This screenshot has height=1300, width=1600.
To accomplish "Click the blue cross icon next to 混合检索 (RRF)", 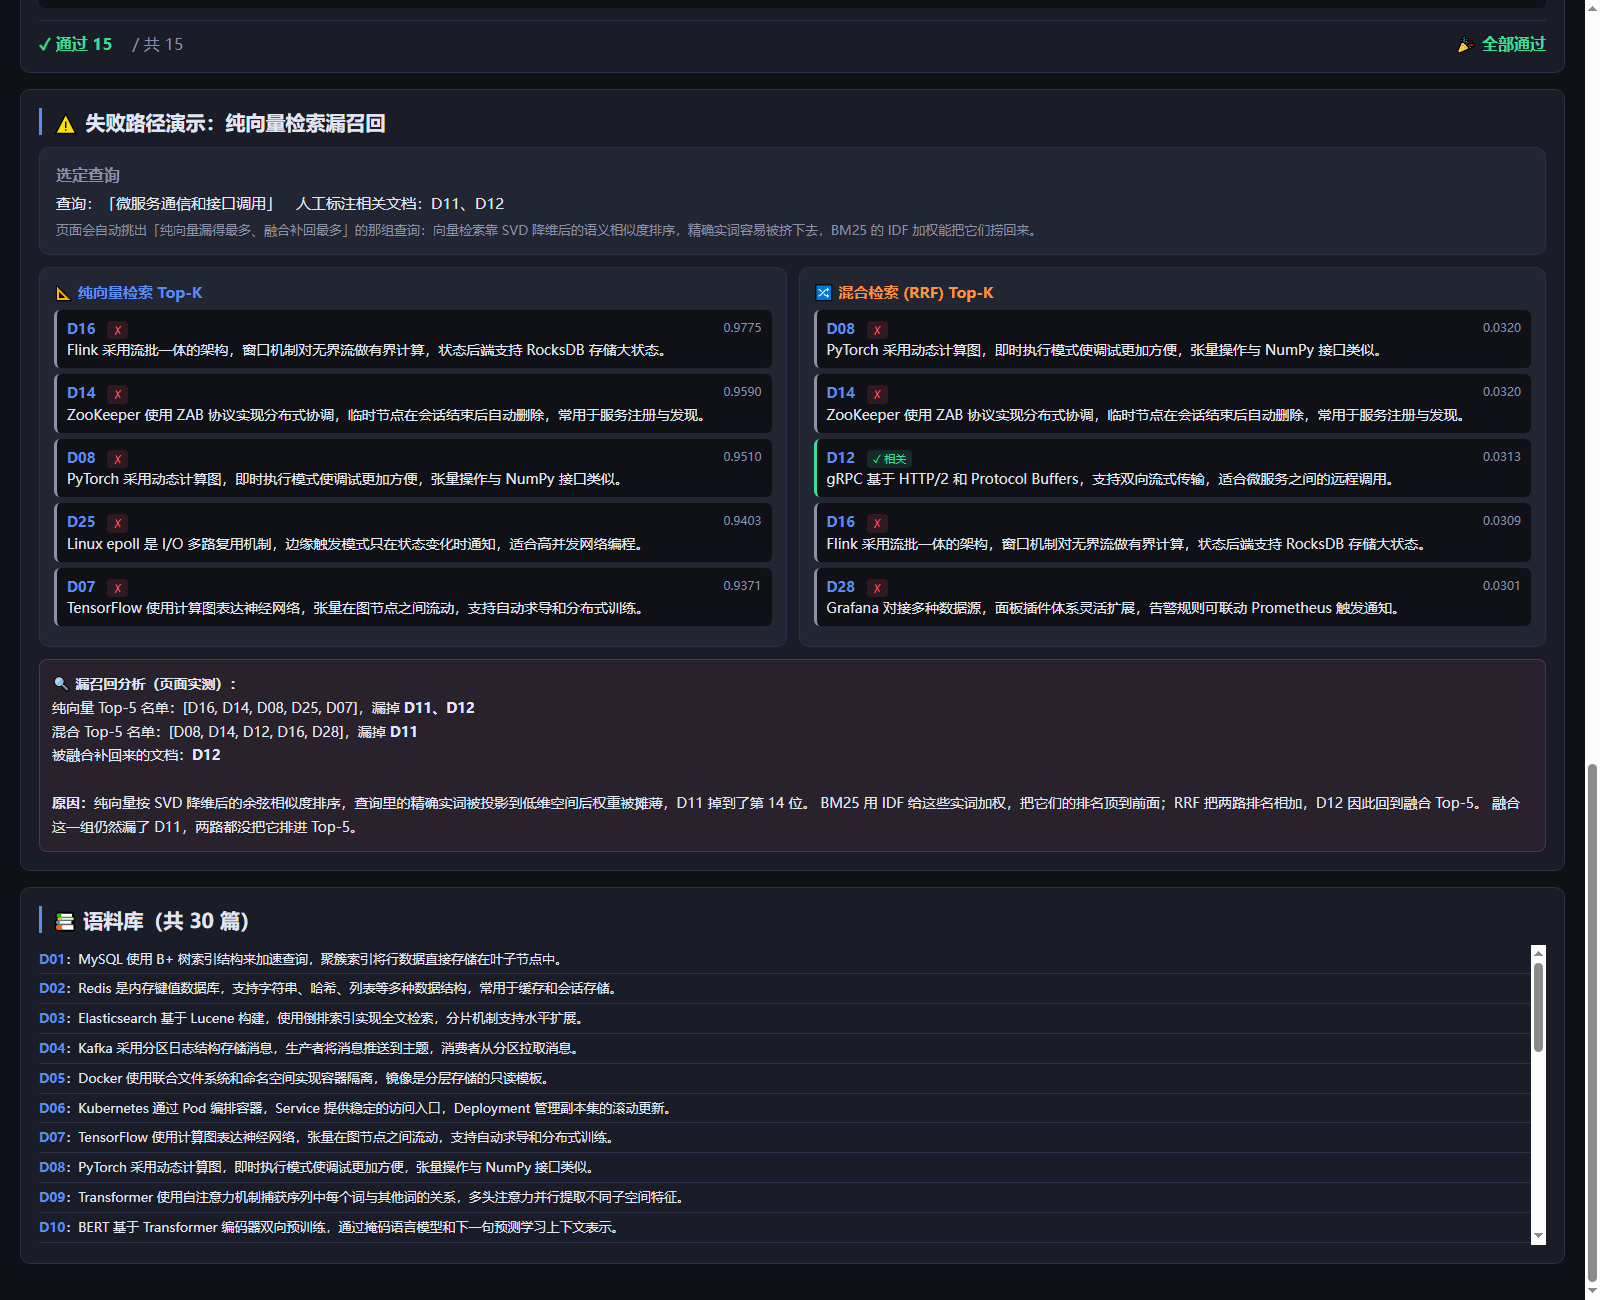I will click(823, 293).
